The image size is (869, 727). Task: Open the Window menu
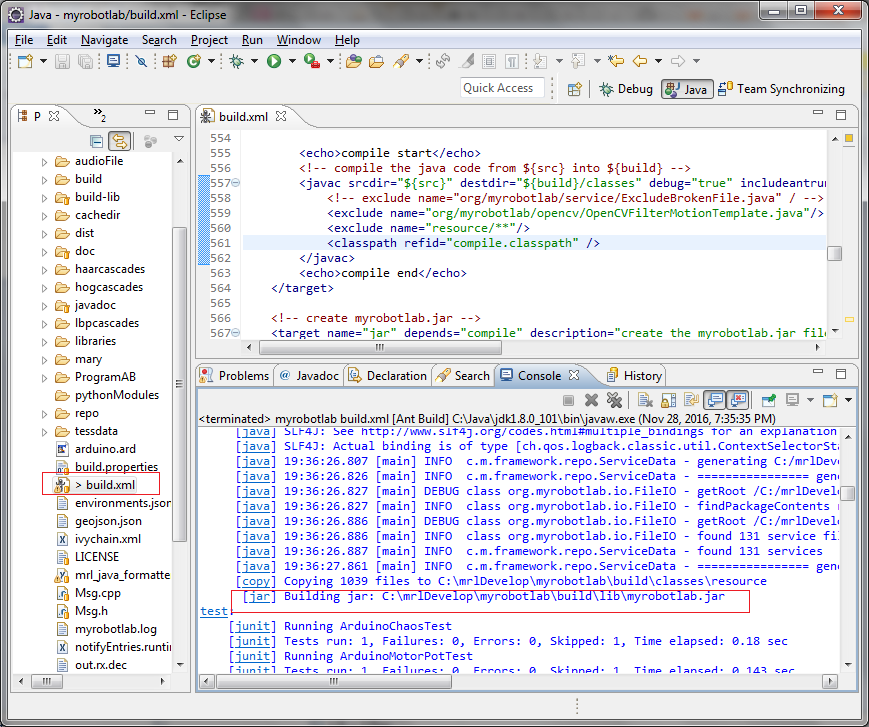(299, 40)
